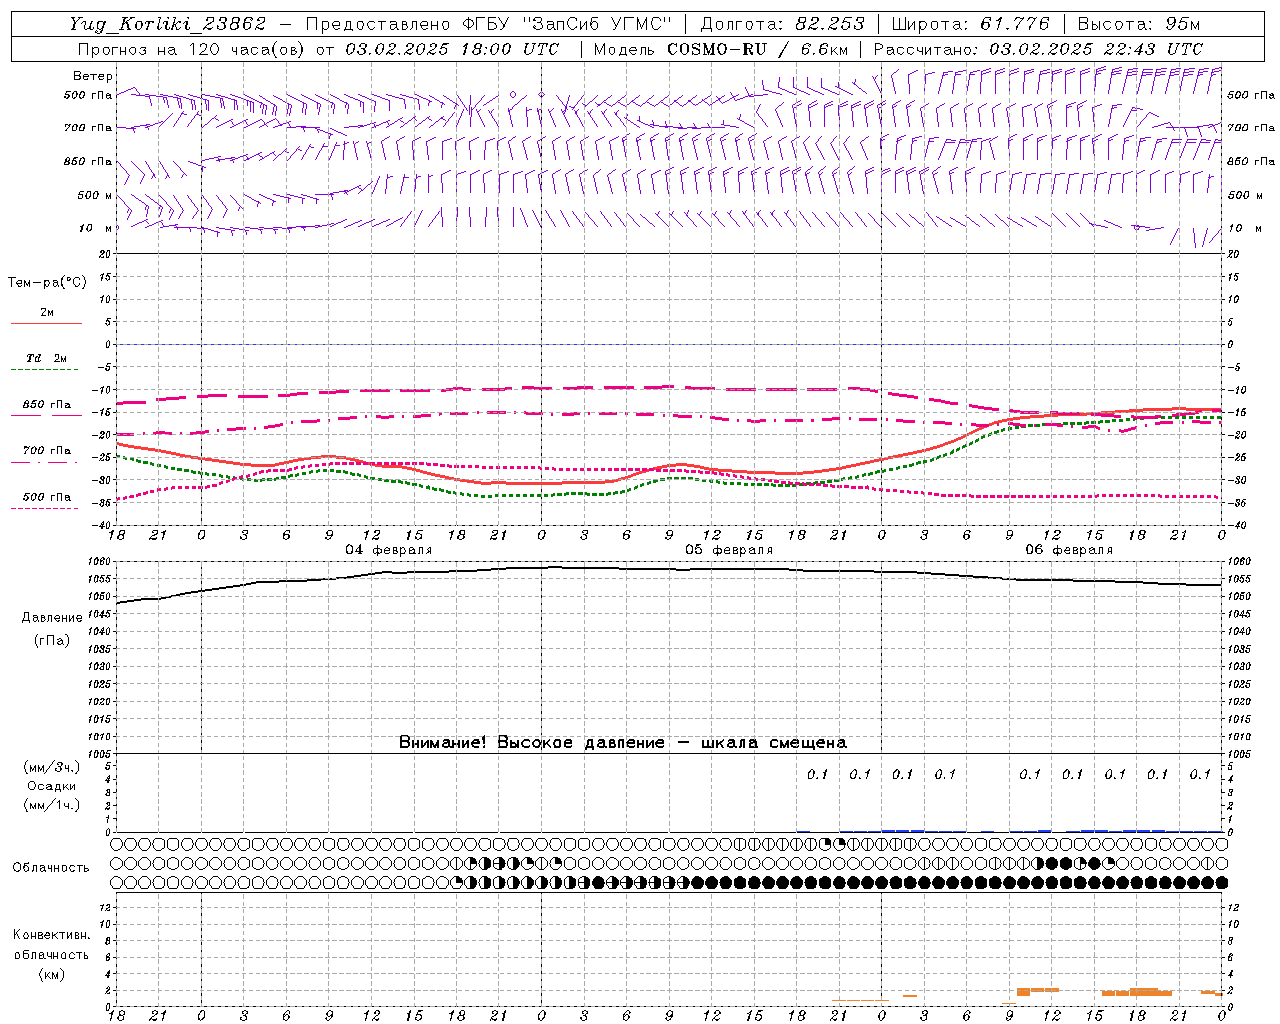Click the 06 февраля date label
1280x1024 pixels.
1068,550
